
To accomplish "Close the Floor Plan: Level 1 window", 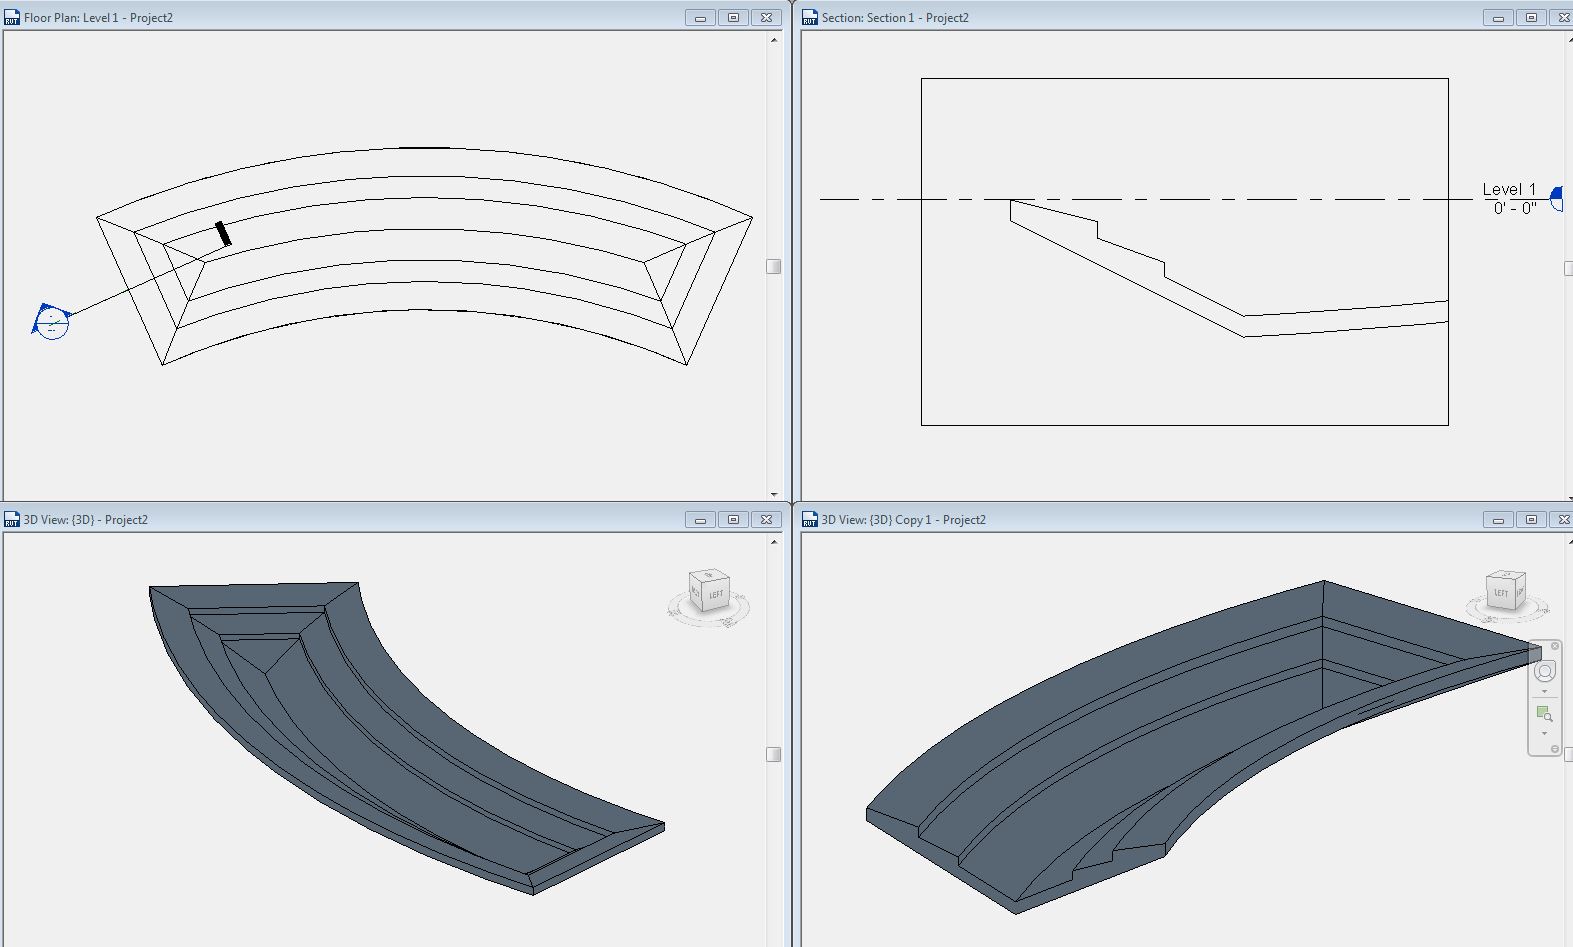I will [766, 18].
